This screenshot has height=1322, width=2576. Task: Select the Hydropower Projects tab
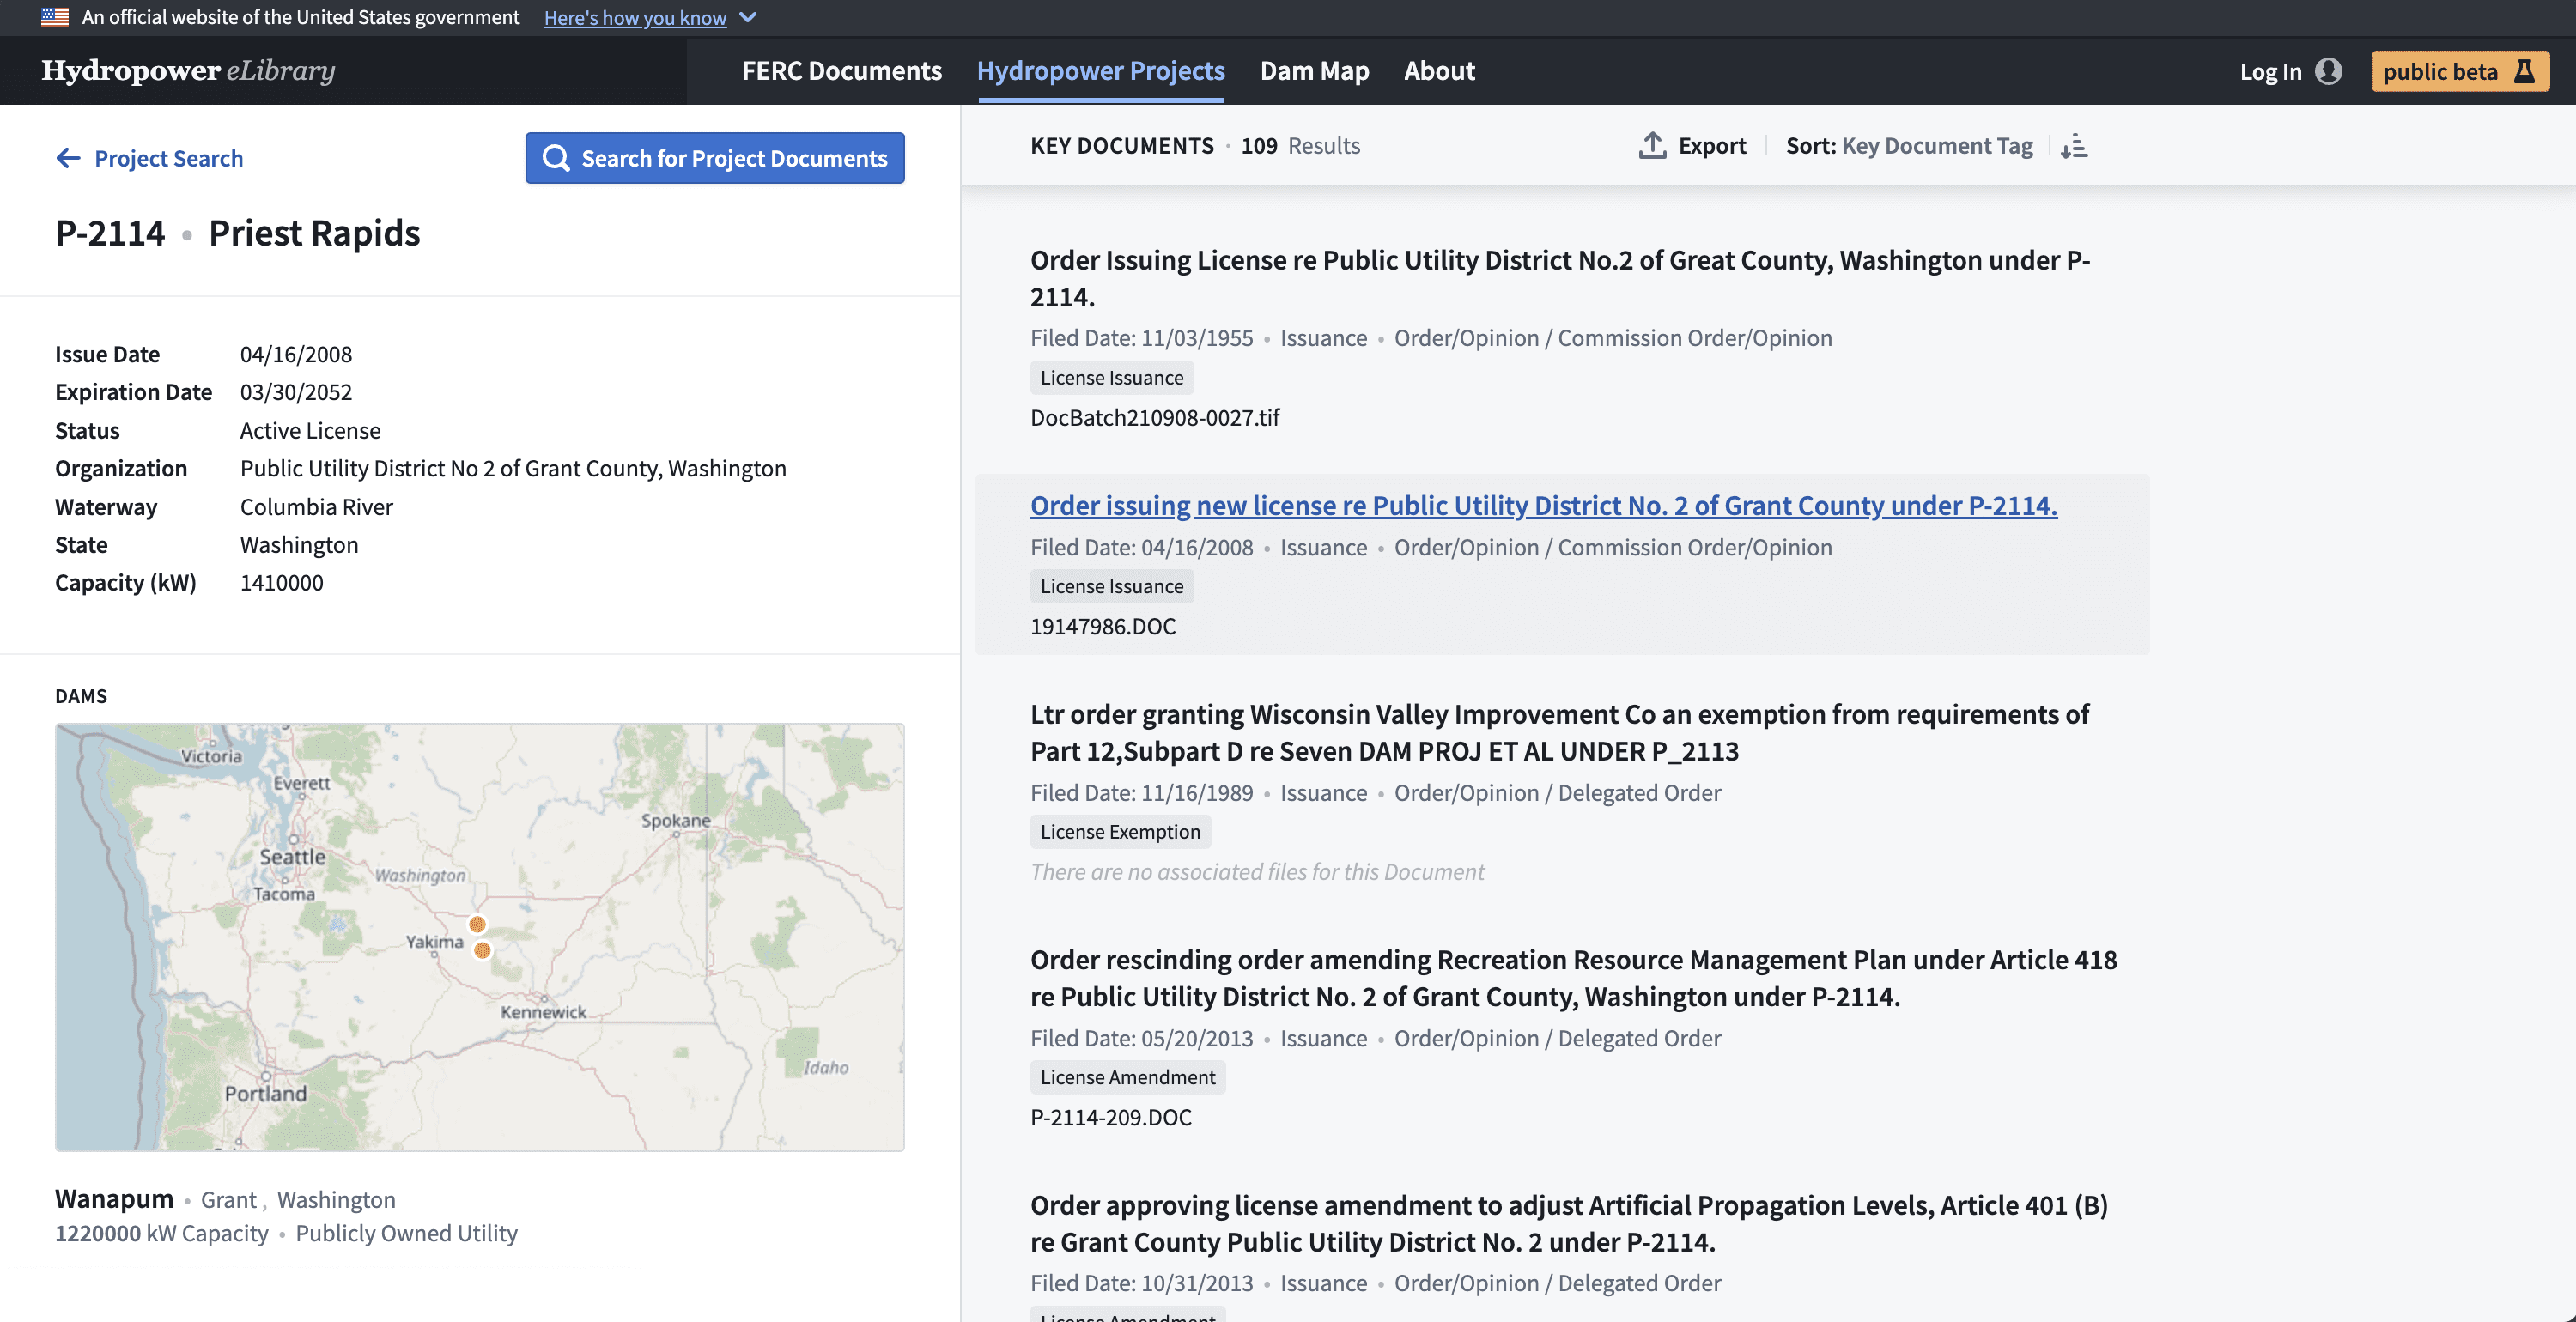(x=1101, y=70)
